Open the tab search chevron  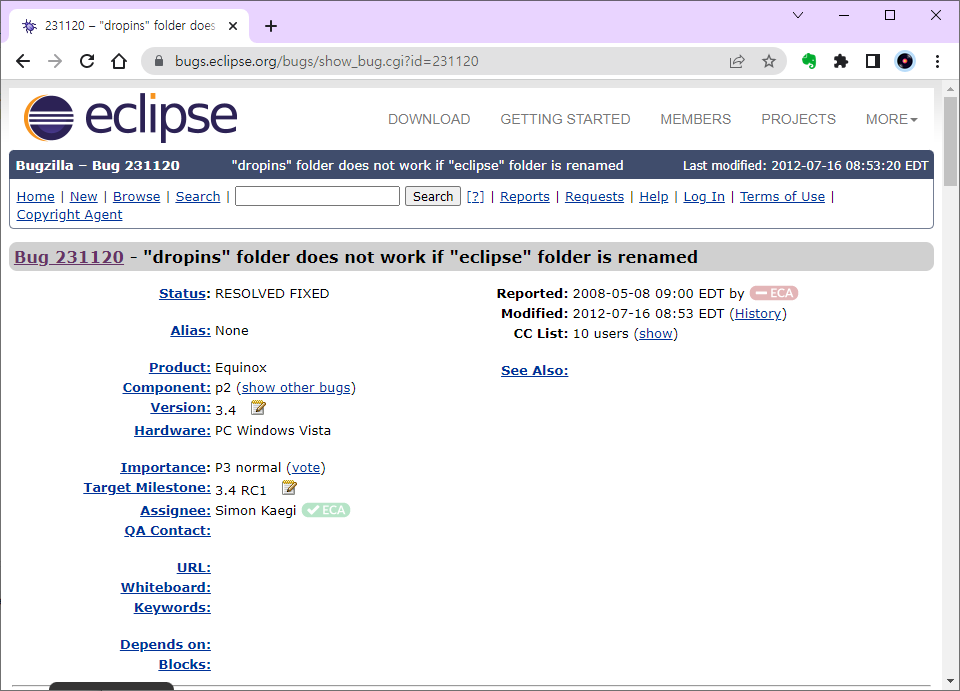pyautogui.click(x=798, y=15)
